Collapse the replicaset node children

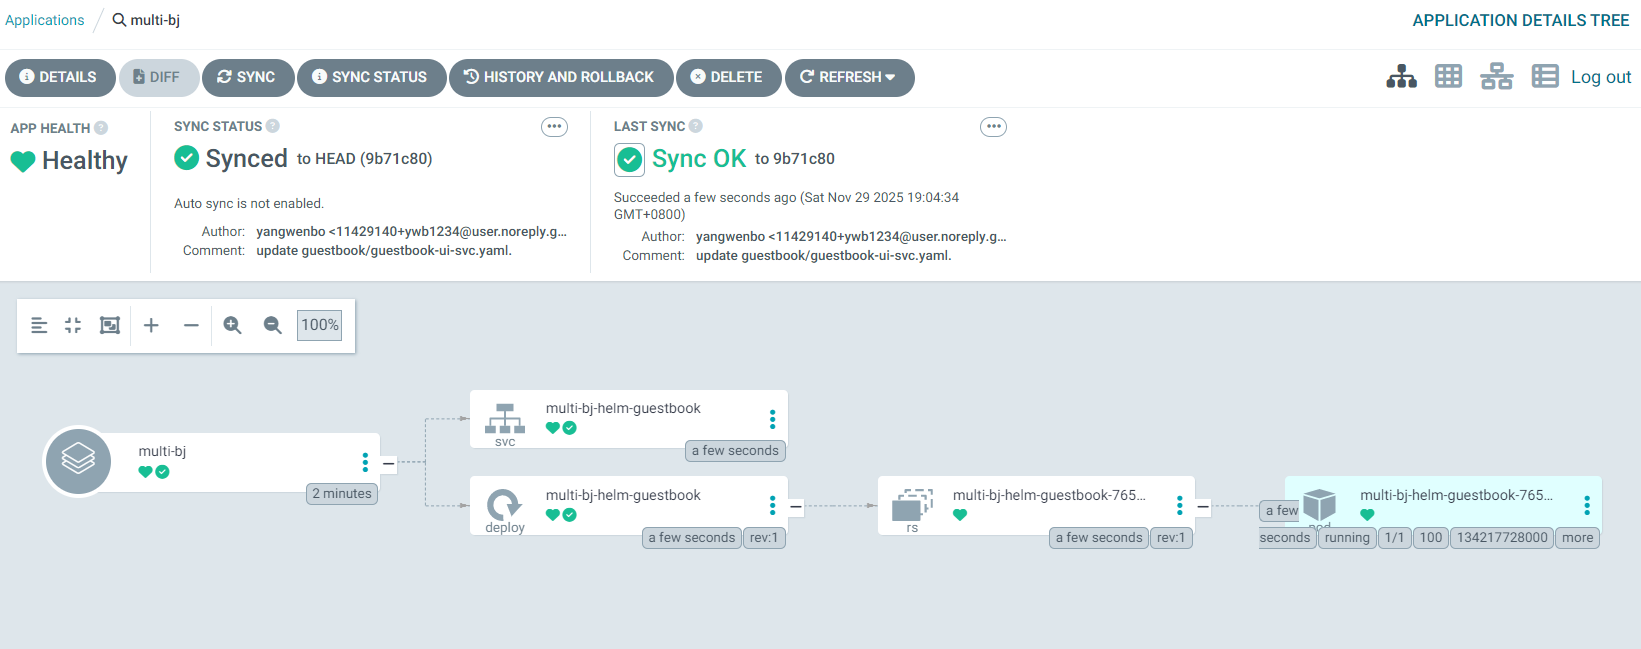point(1203,507)
